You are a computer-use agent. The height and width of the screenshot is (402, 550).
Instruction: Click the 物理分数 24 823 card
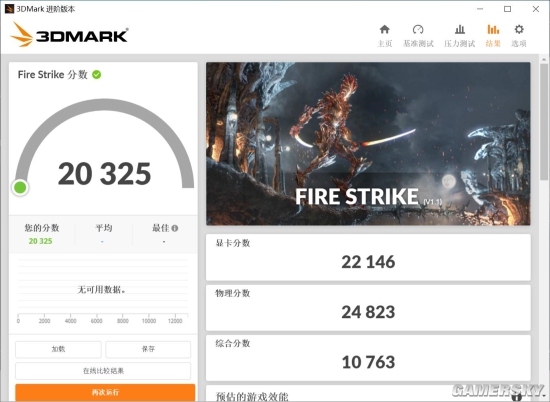[x=368, y=308]
